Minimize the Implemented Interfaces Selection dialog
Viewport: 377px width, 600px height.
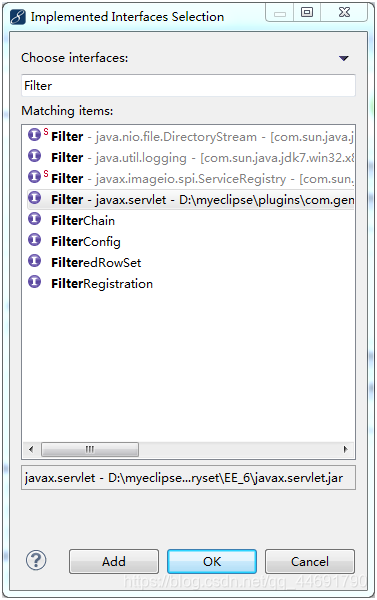click(280, 13)
